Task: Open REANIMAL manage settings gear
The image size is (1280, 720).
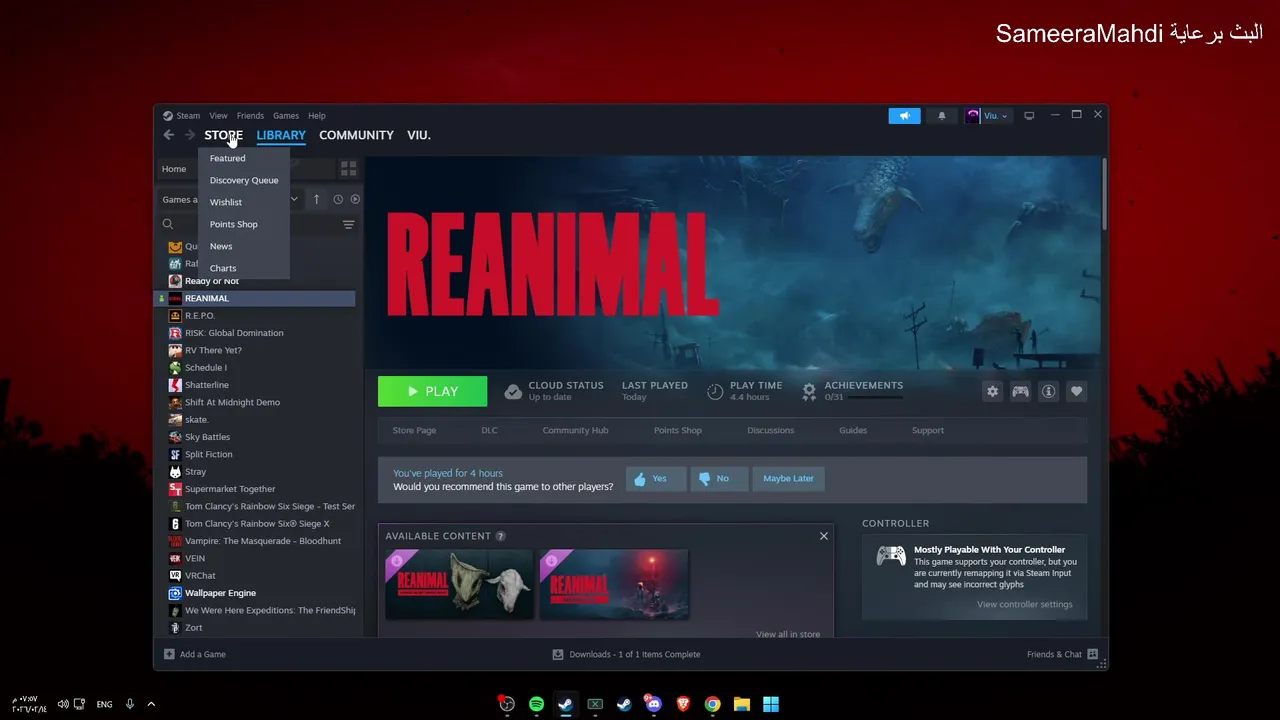Action: 992,392
